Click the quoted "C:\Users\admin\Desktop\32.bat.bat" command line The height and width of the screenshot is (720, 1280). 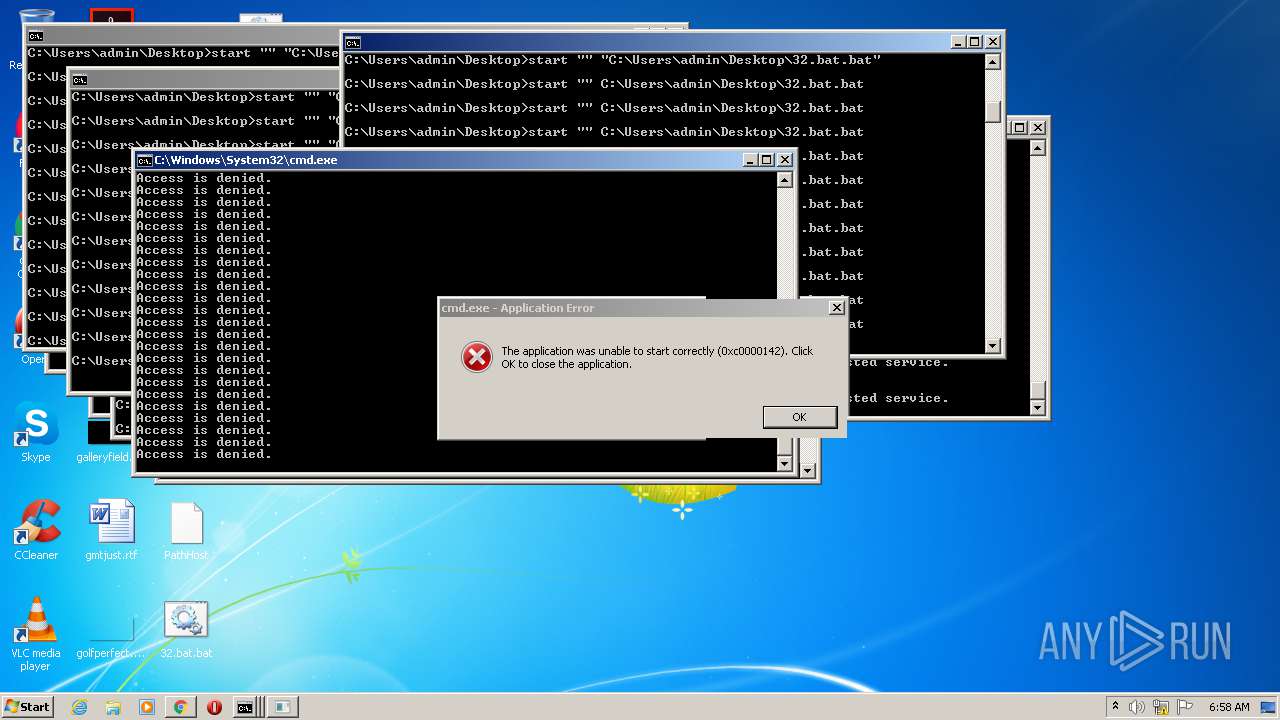(741, 60)
